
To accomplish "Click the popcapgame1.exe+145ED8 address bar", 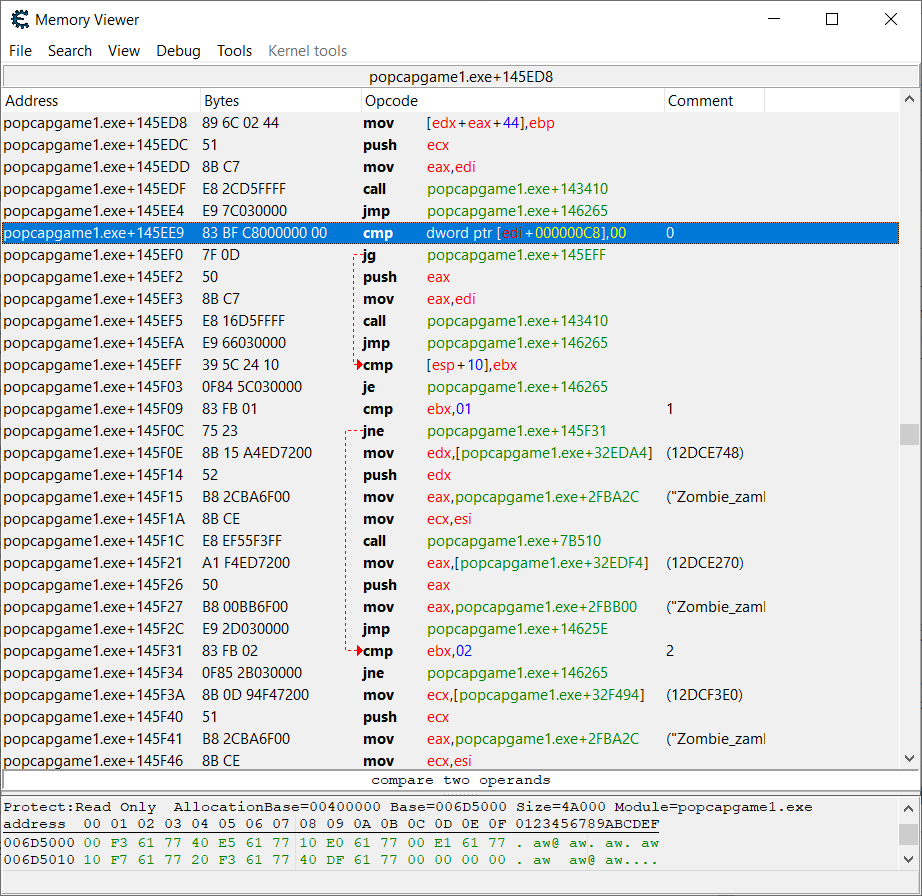I will [461, 77].
